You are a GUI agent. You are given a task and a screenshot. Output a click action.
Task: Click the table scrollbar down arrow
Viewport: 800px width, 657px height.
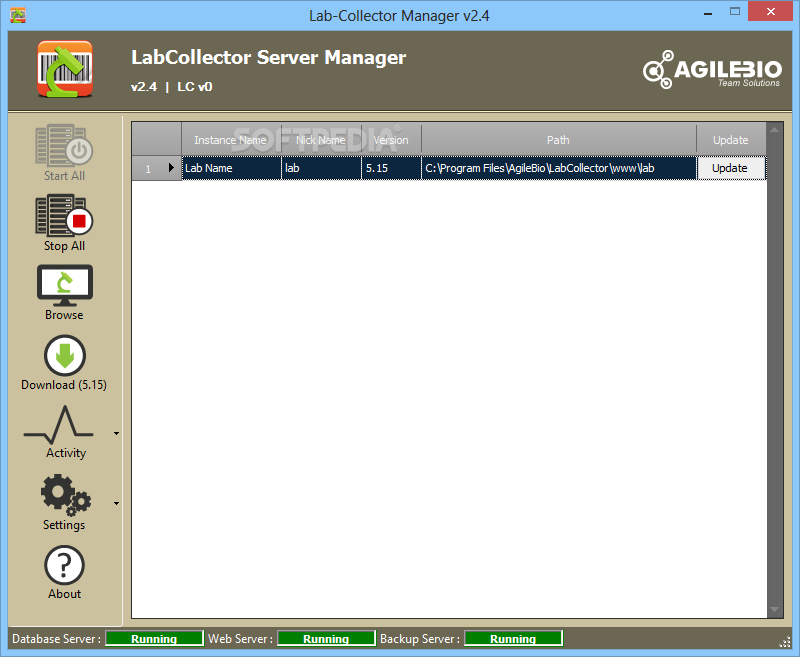(x=774, y=610)
